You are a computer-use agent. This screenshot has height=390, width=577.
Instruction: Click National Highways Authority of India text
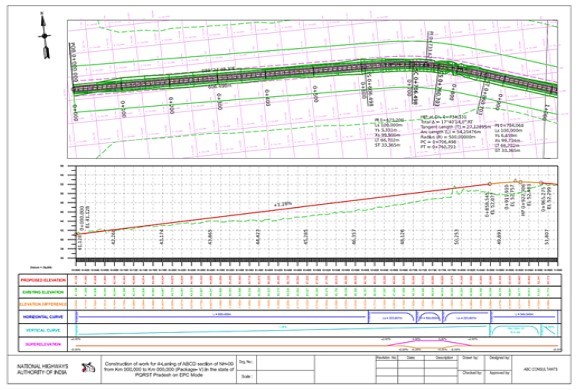coord(43,369)
